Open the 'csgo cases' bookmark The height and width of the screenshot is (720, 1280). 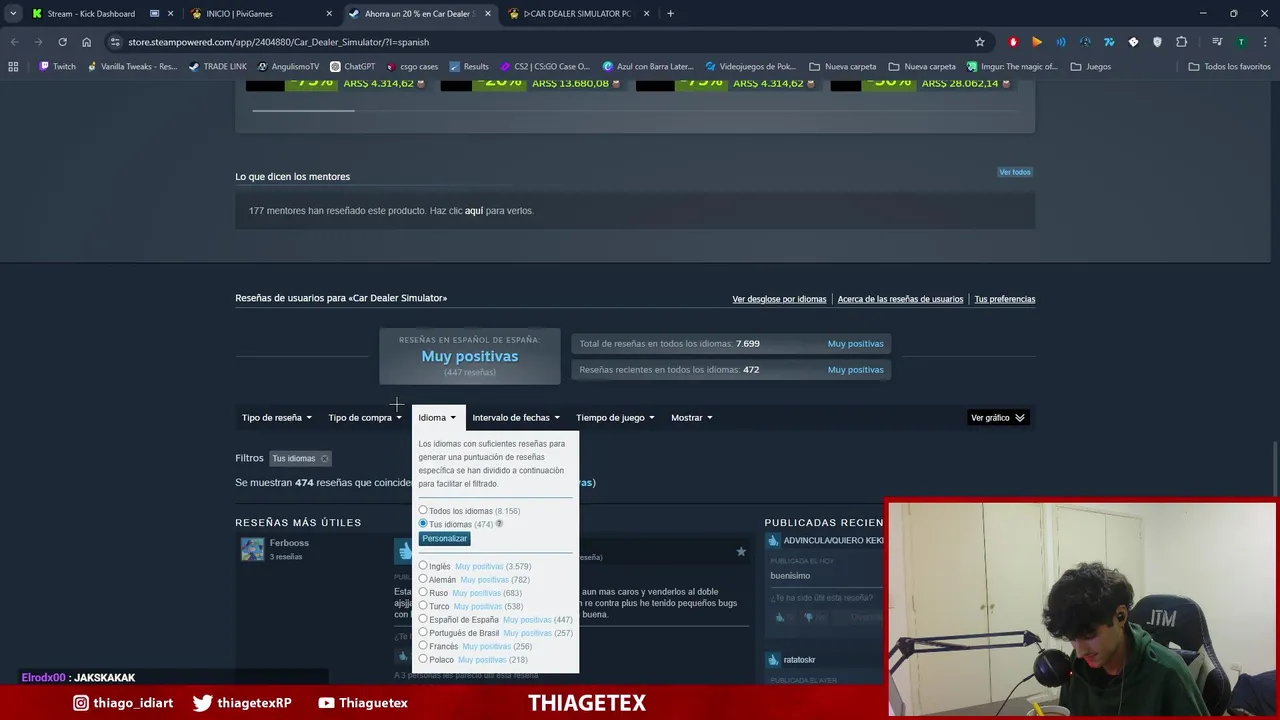tap(412, 67)
